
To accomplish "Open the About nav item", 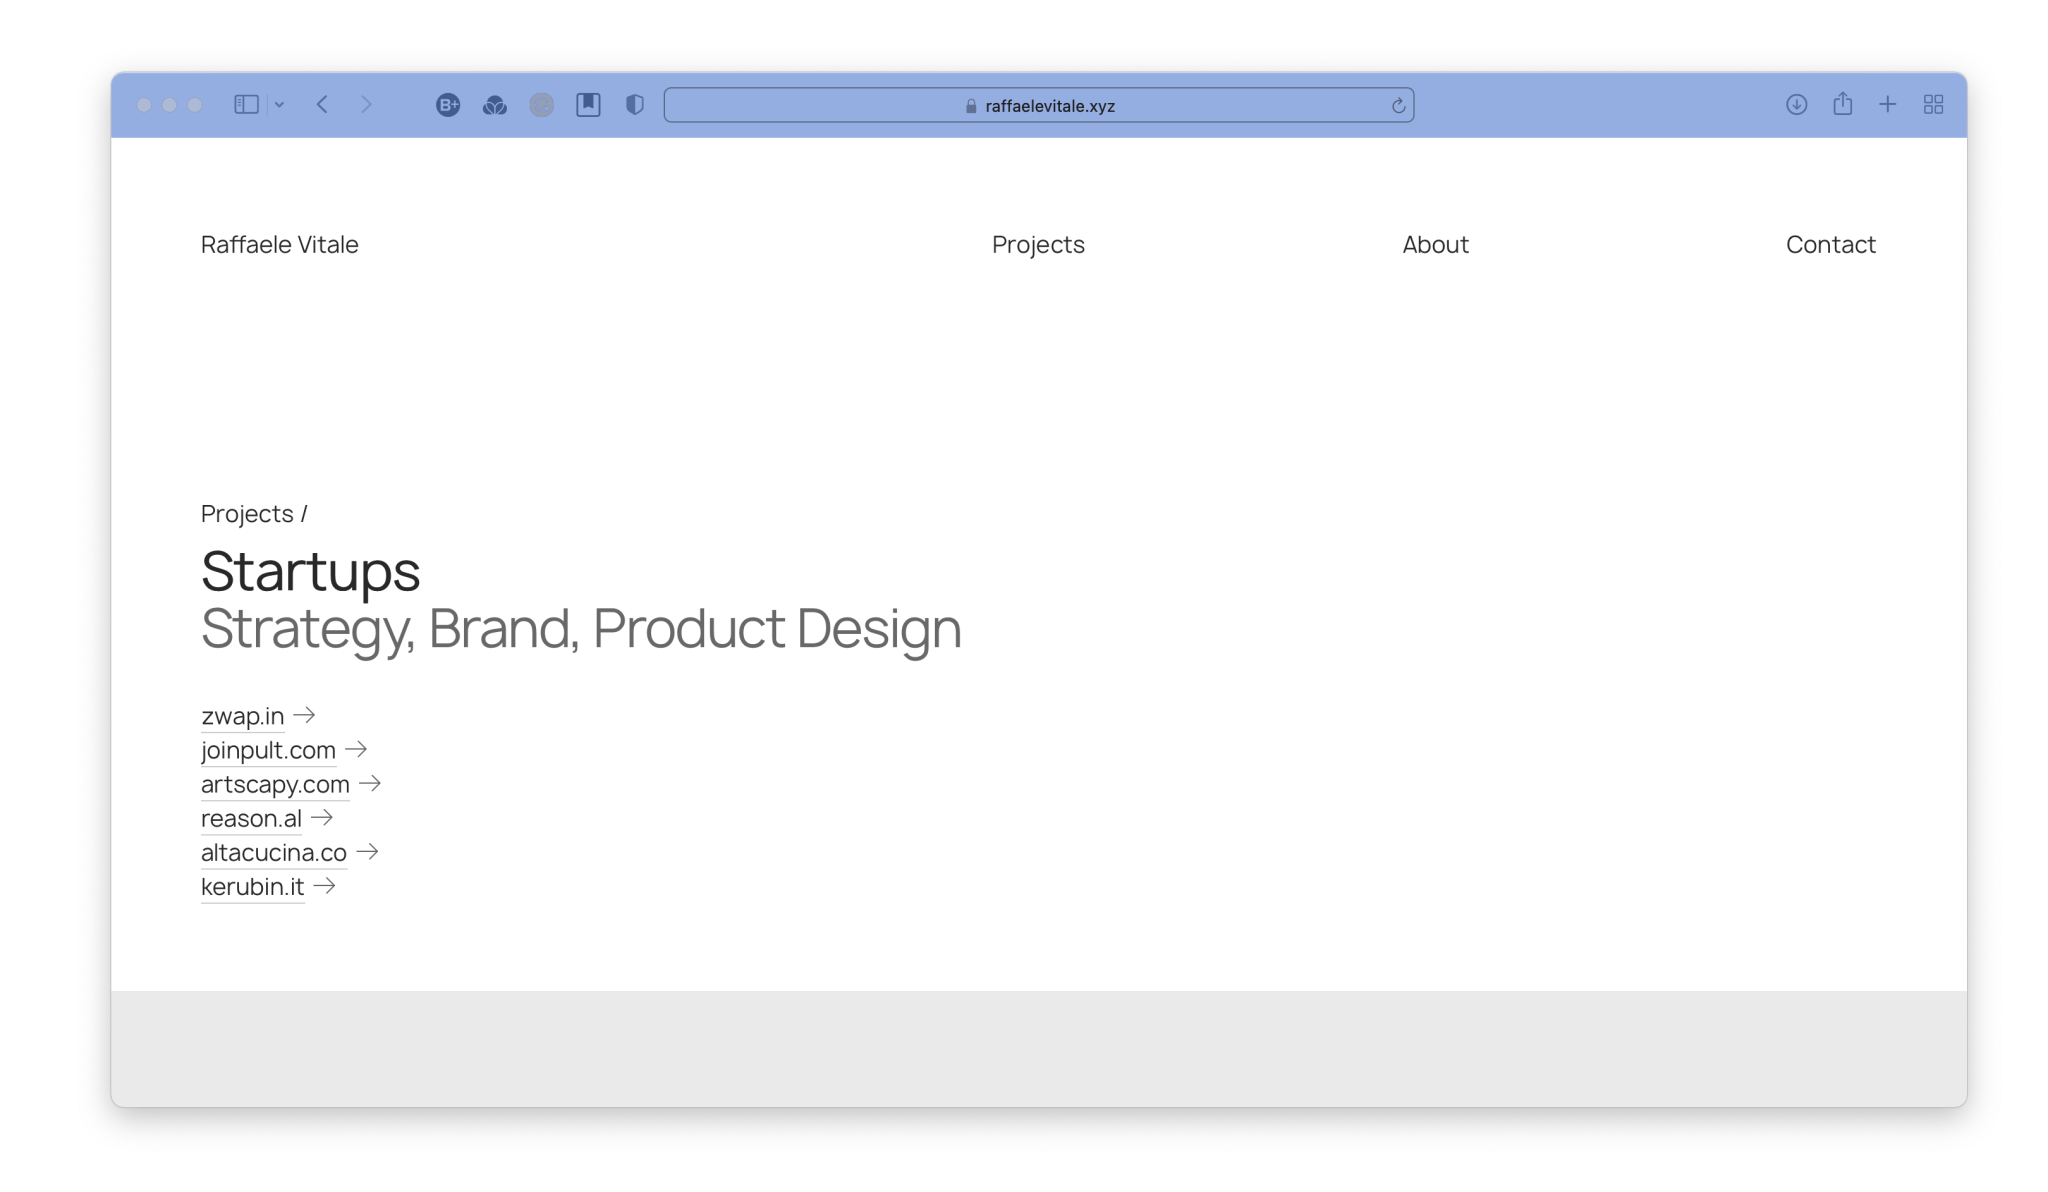I will tap(1435, 245).
